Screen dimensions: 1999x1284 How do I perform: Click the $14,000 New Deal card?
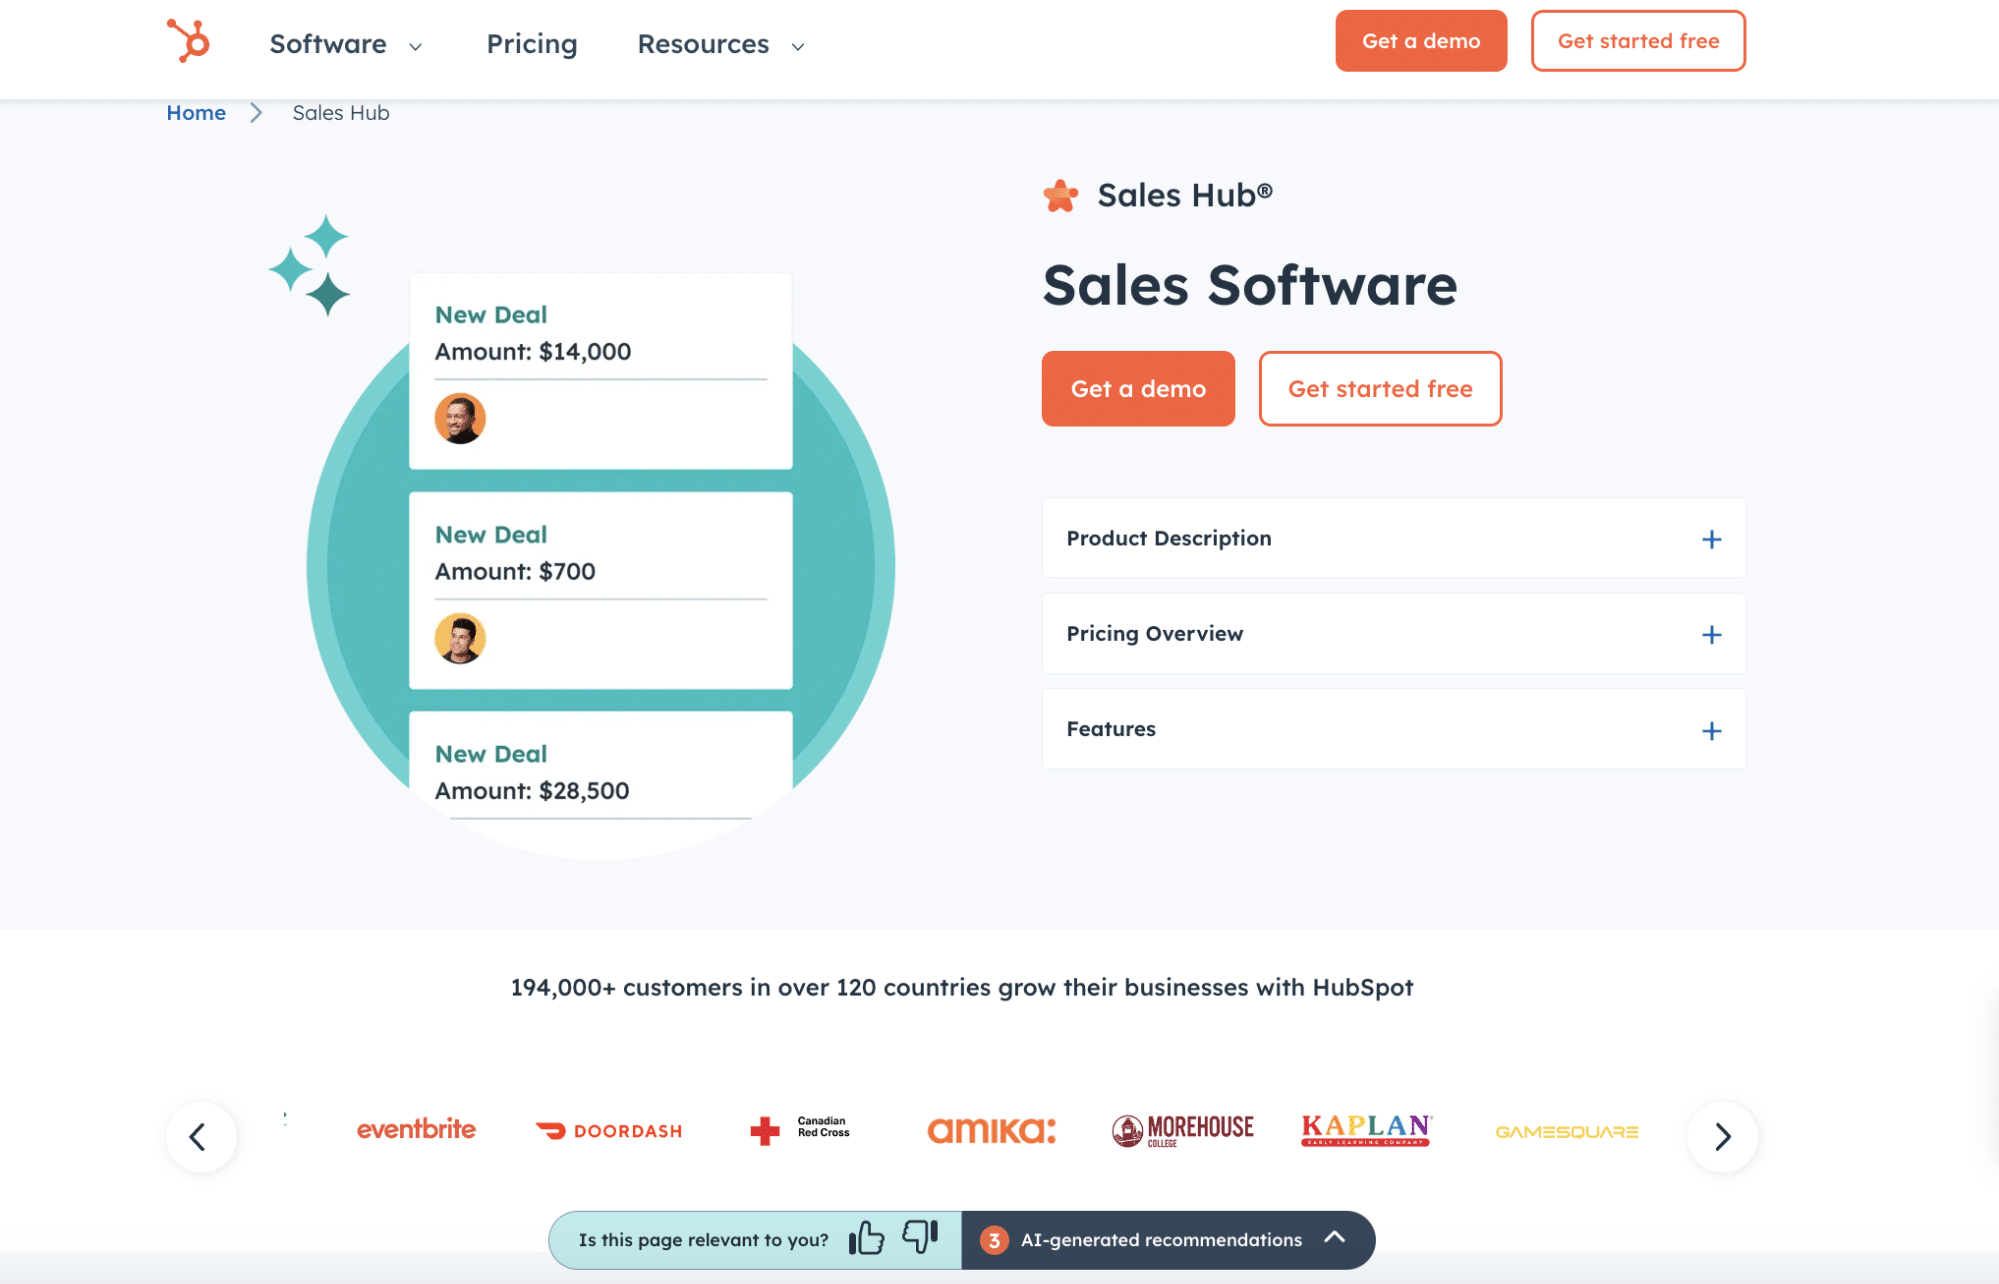pos(600,371)
